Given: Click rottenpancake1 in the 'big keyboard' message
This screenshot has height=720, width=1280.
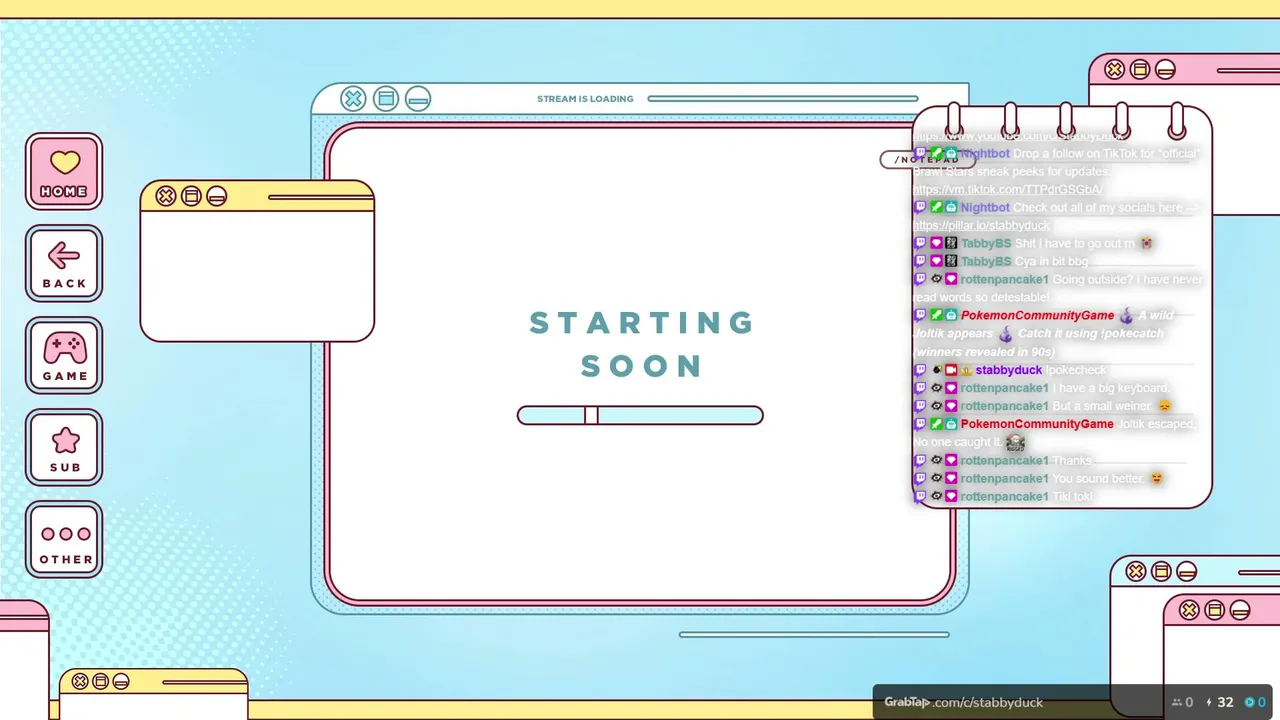Looking at the screenshot, I should (x=1005, y=388).
